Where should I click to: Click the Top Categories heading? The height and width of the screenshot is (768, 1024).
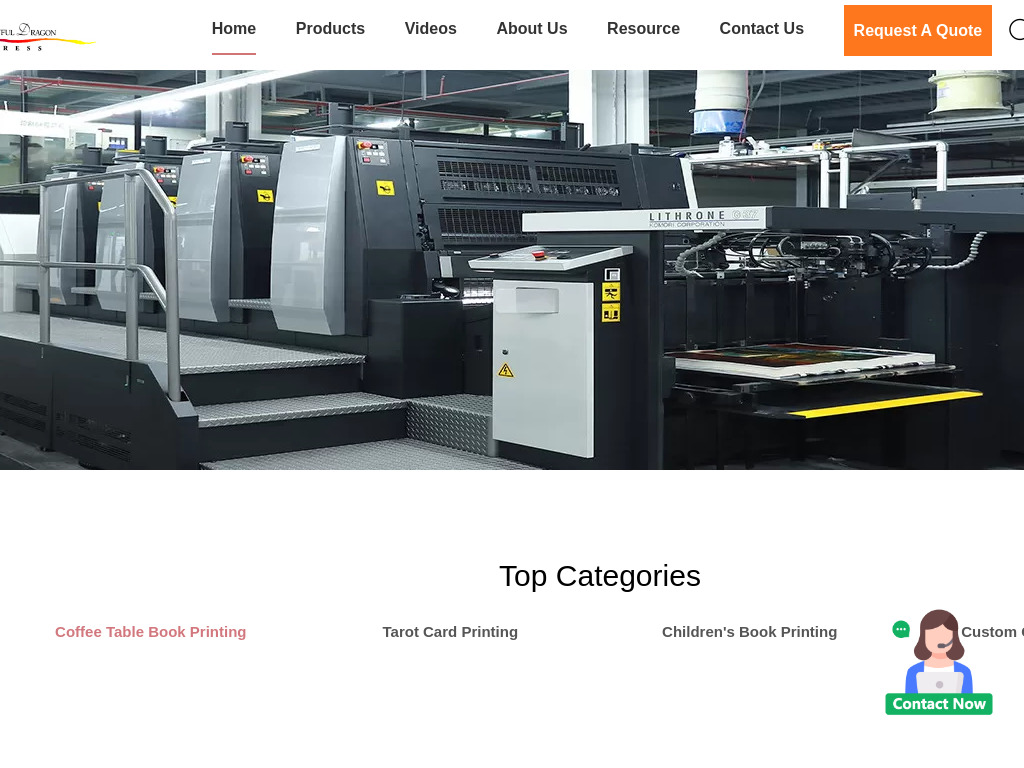pos(600,576)
